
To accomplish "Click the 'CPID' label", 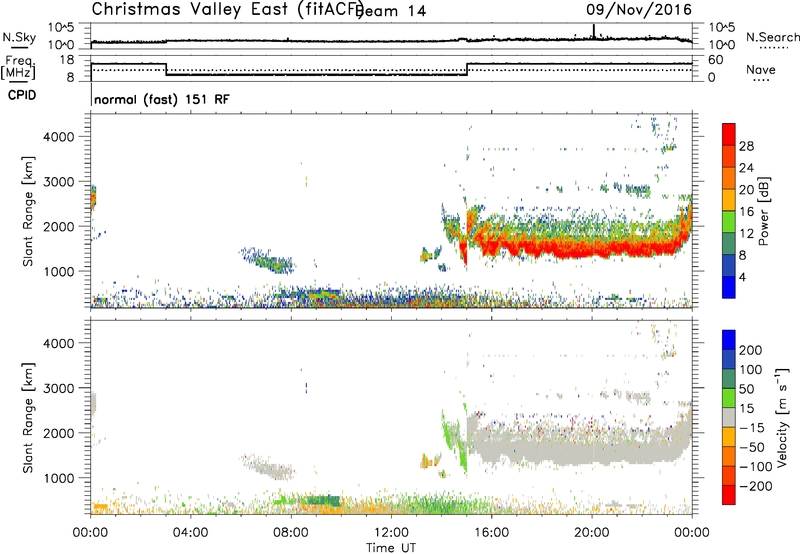I will pos(22,95).
